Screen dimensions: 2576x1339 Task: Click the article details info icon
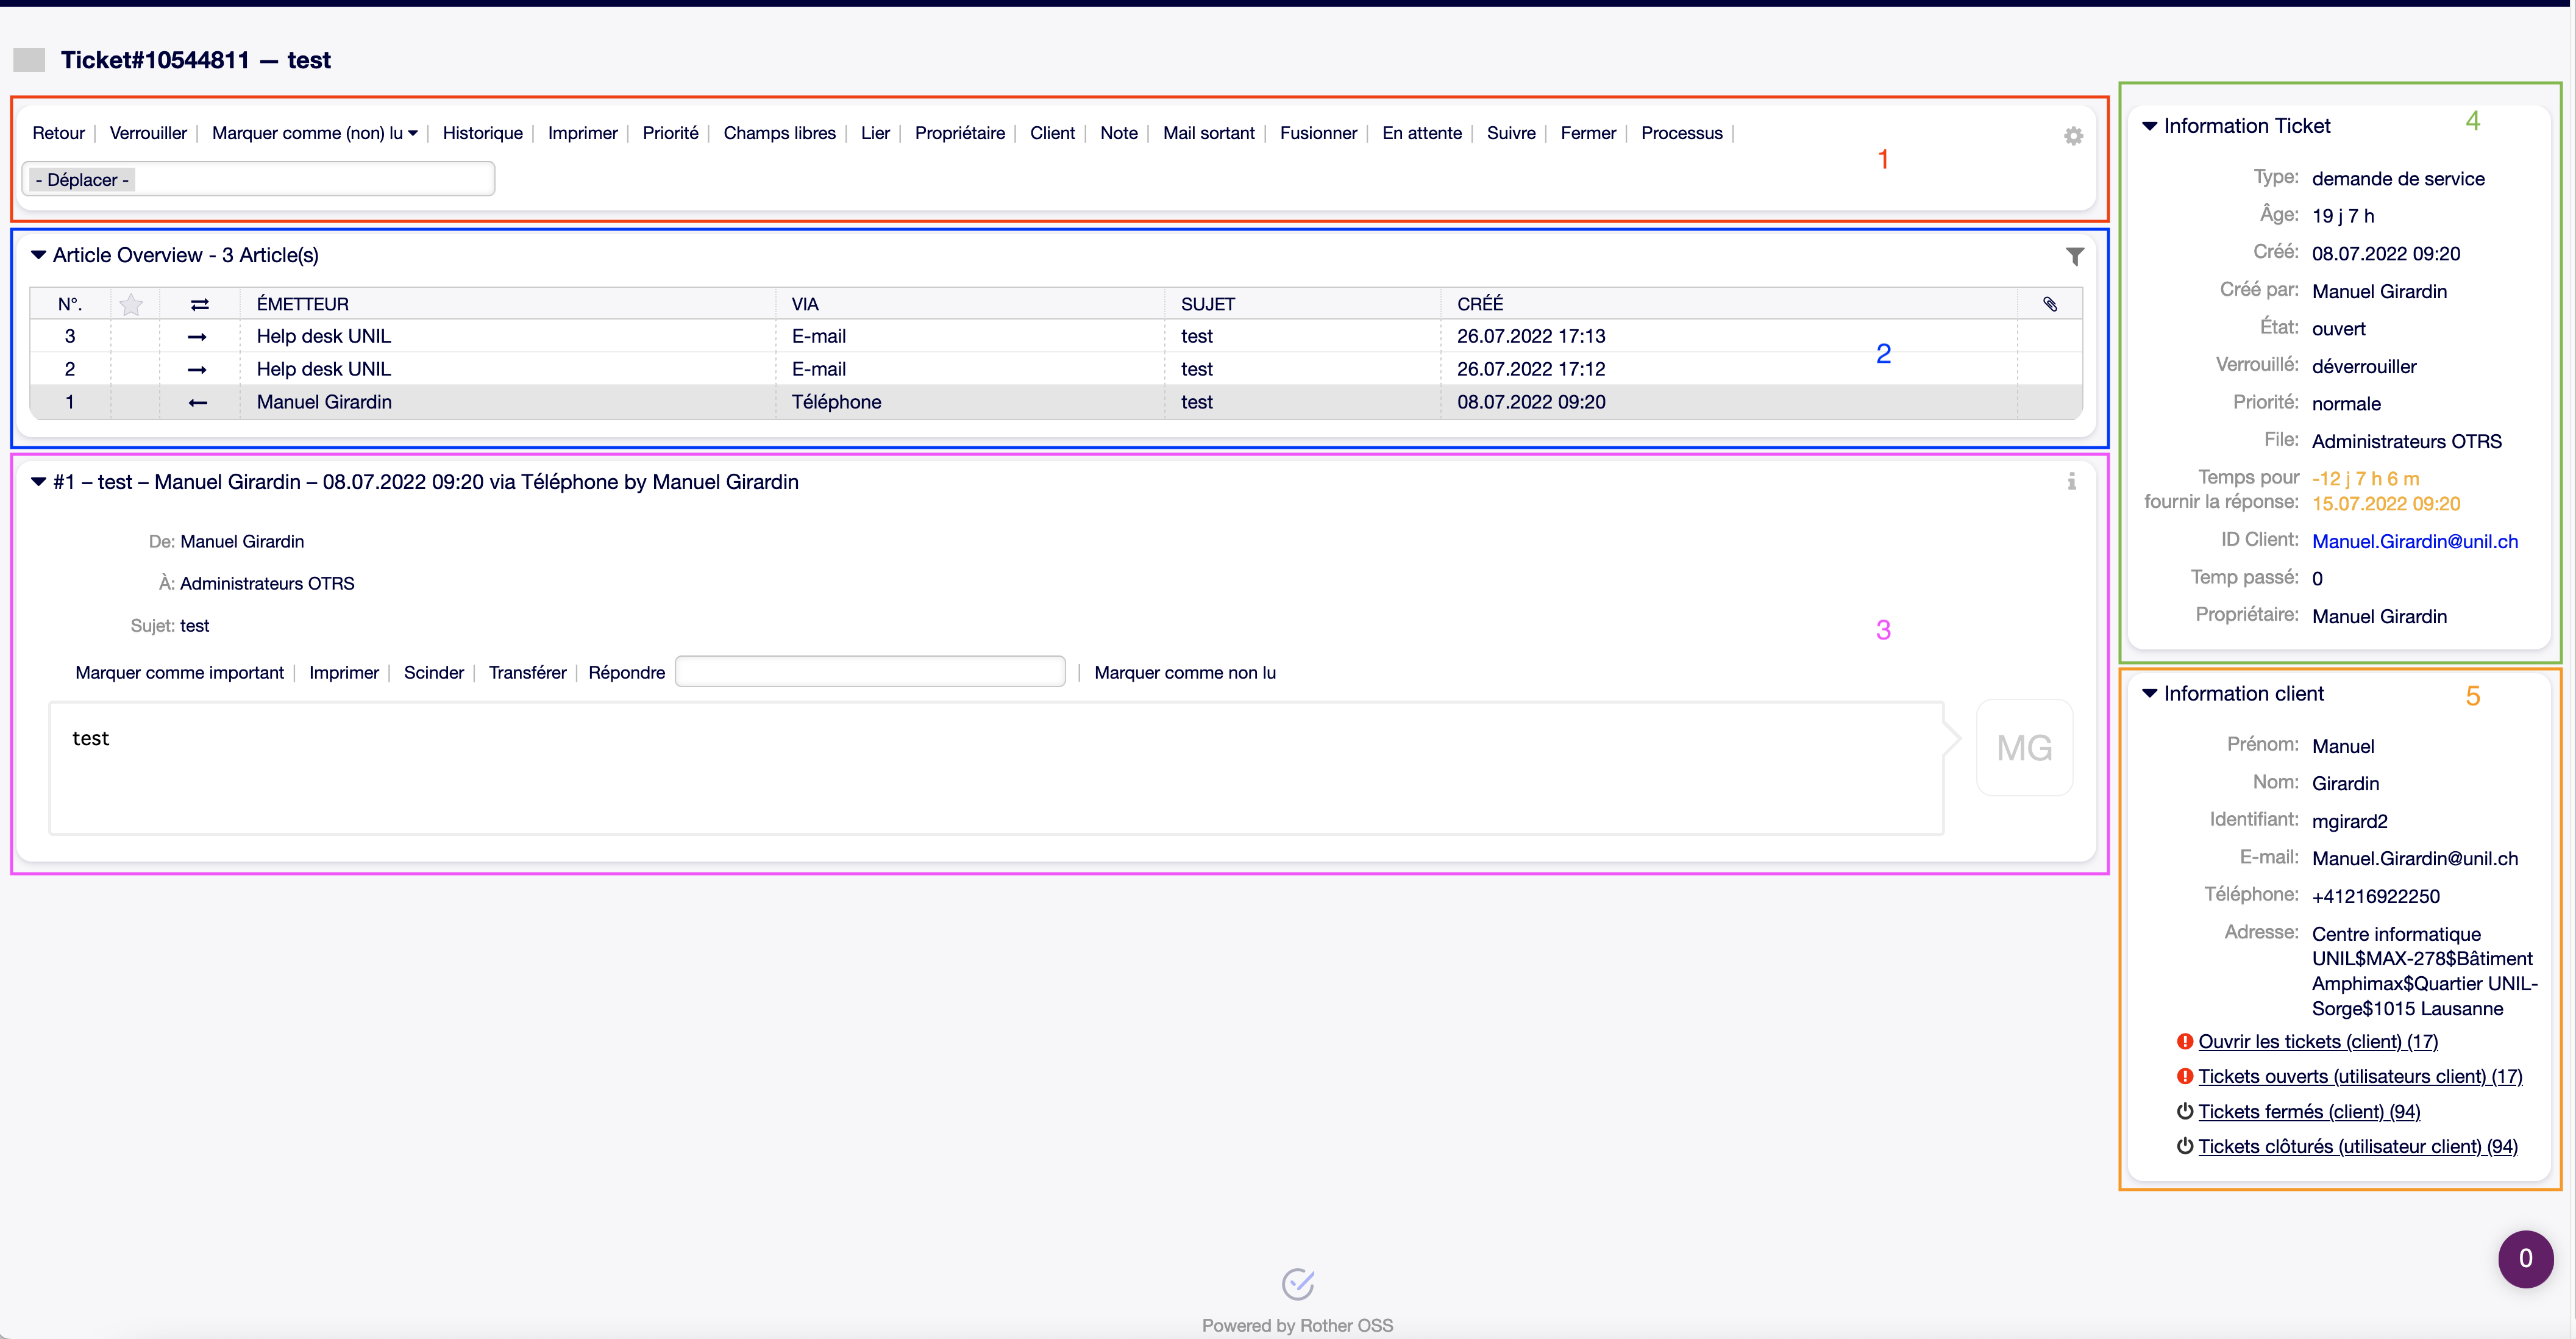pyautogui.click(x=2071, y=482)
